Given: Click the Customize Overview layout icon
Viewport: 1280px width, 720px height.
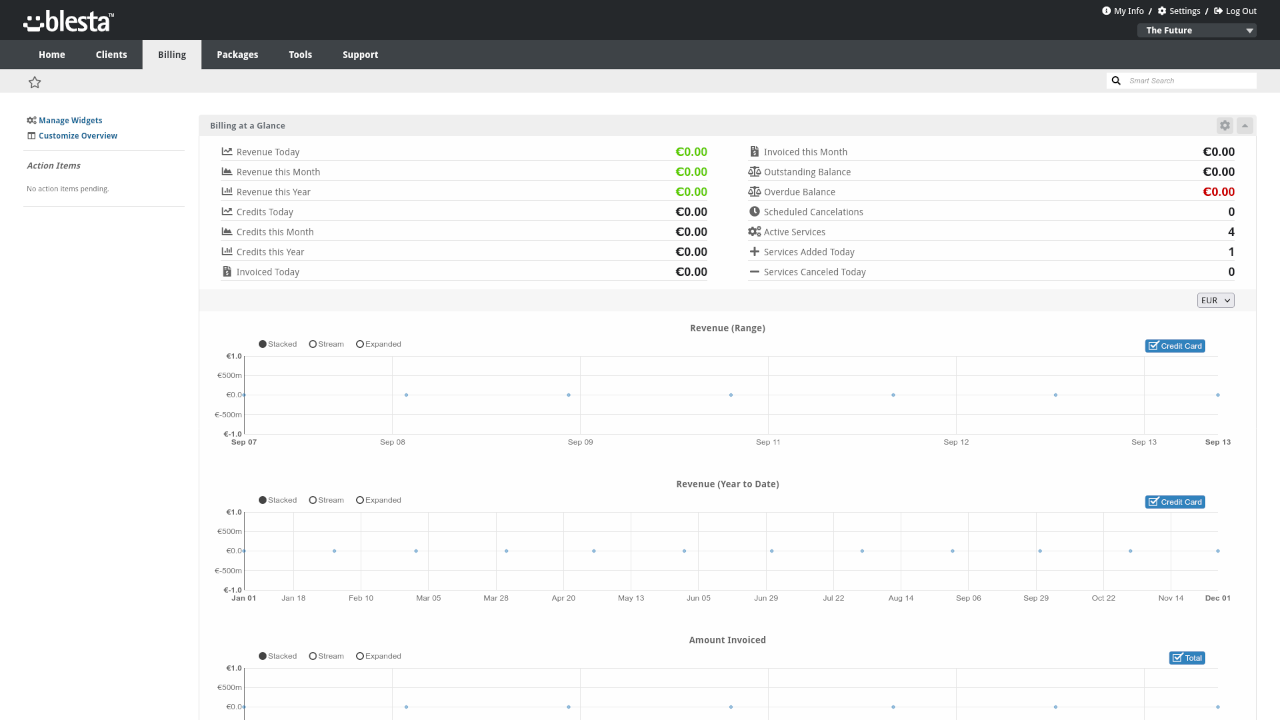Looking at the screenshot, I should (32, 136).
